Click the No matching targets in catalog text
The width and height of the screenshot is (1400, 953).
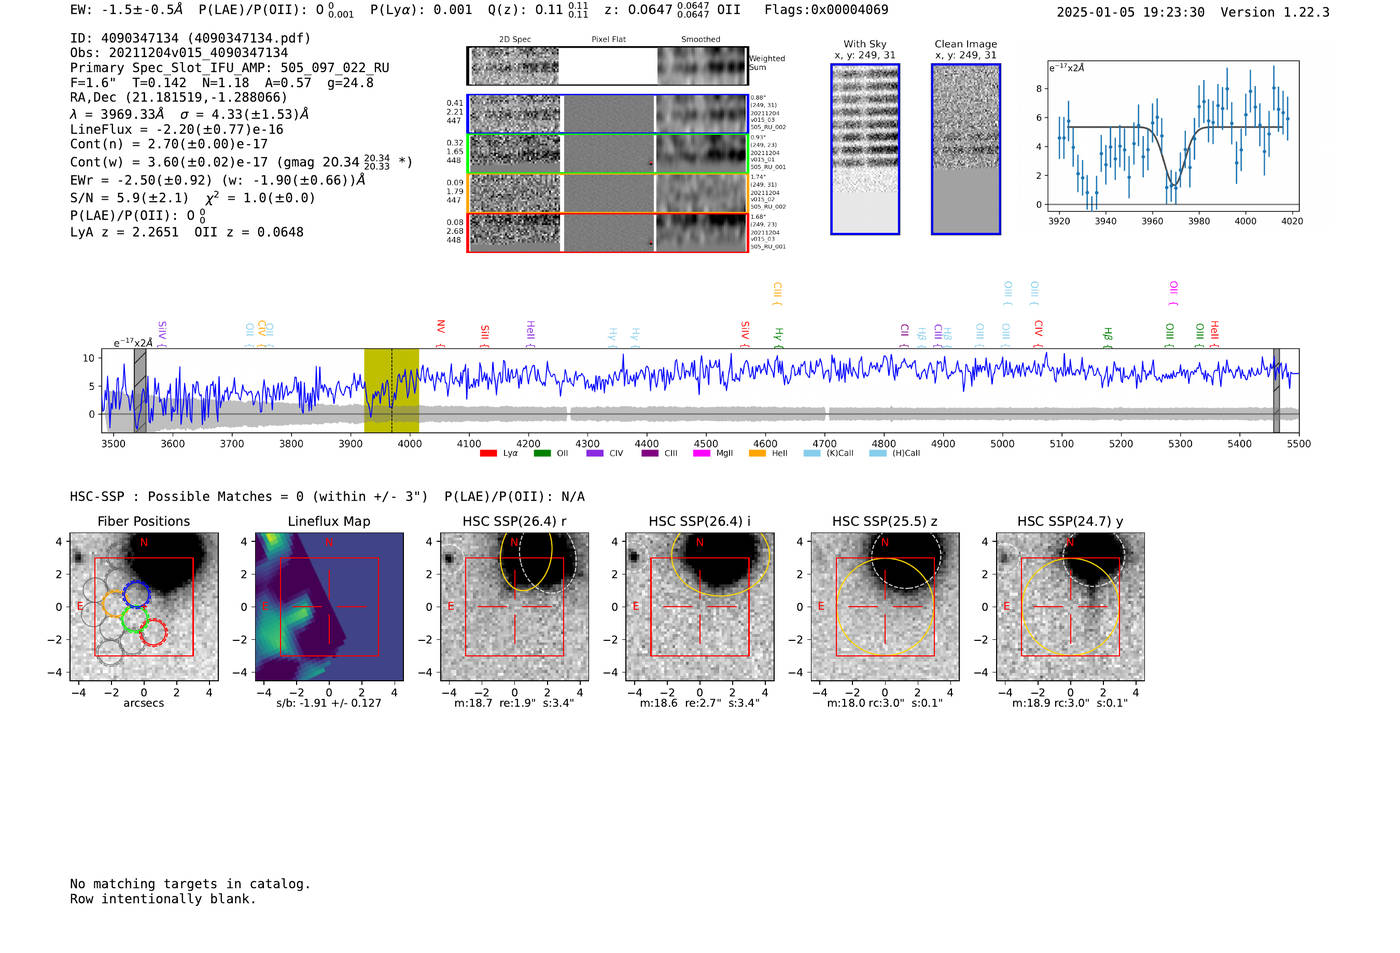(190, 884)
